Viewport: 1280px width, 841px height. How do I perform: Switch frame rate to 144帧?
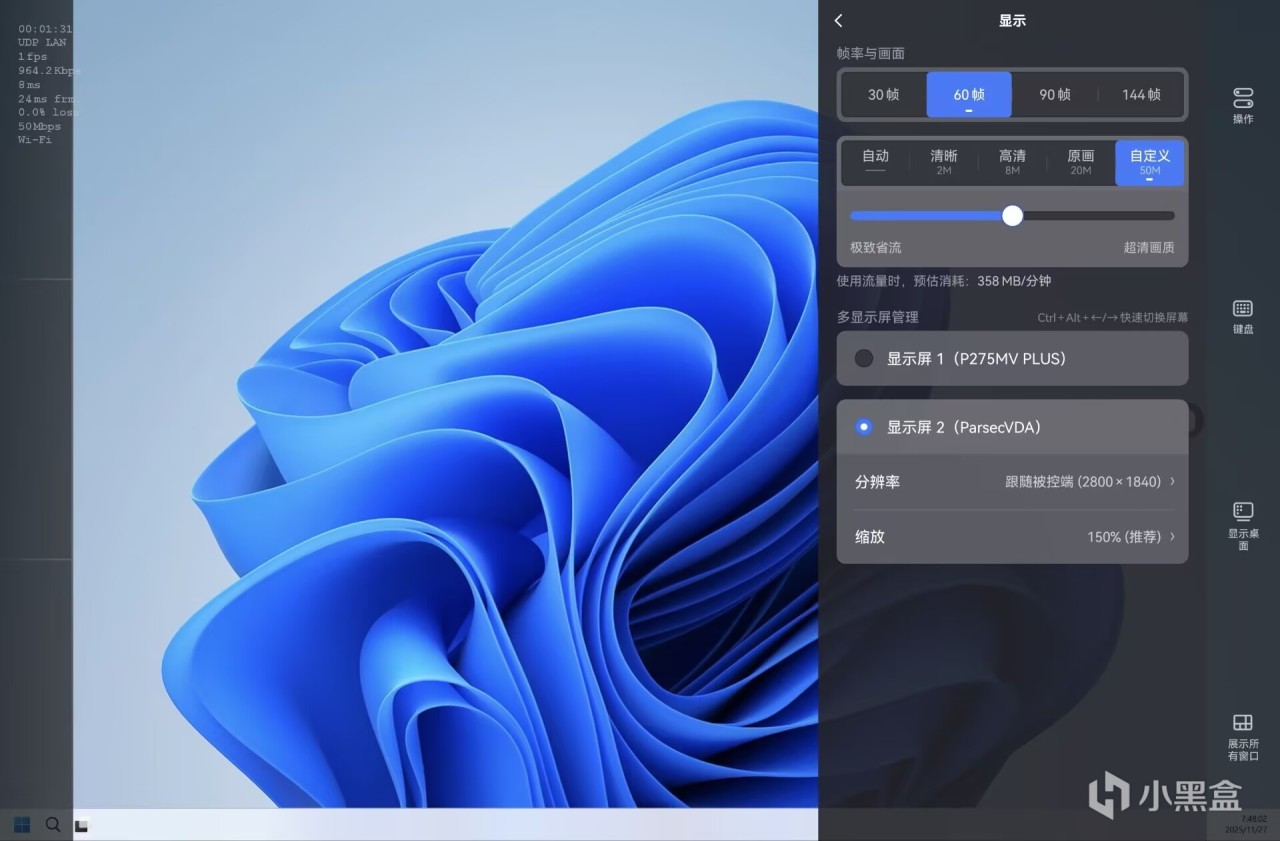coord(1141,95)
